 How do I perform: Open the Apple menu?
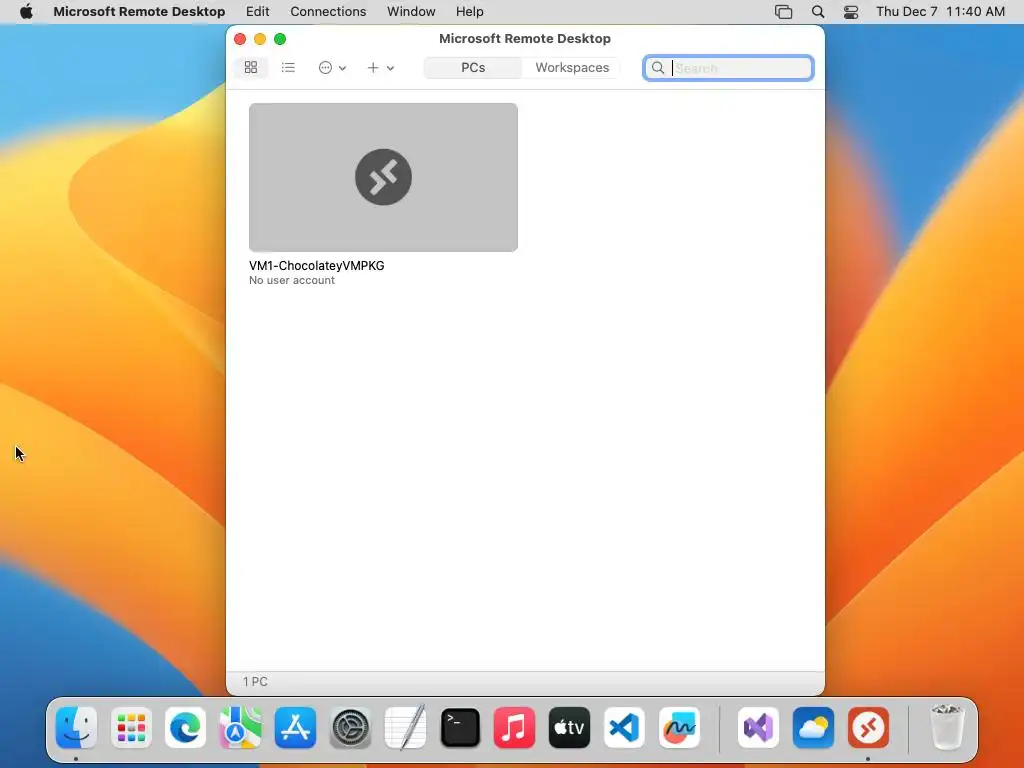click(x=26, y=12)
